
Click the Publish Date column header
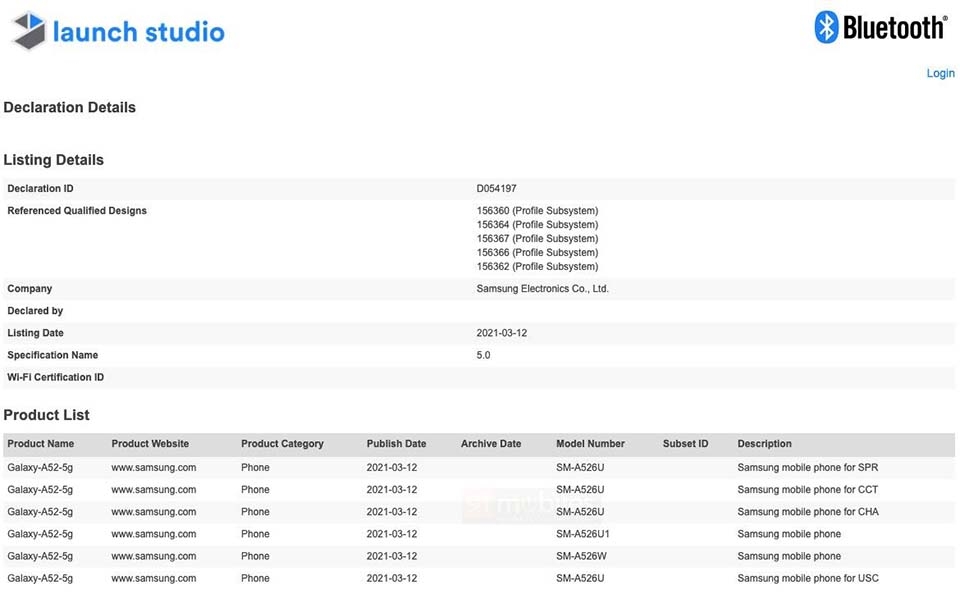pyautogui.click(x=396, y=444)
